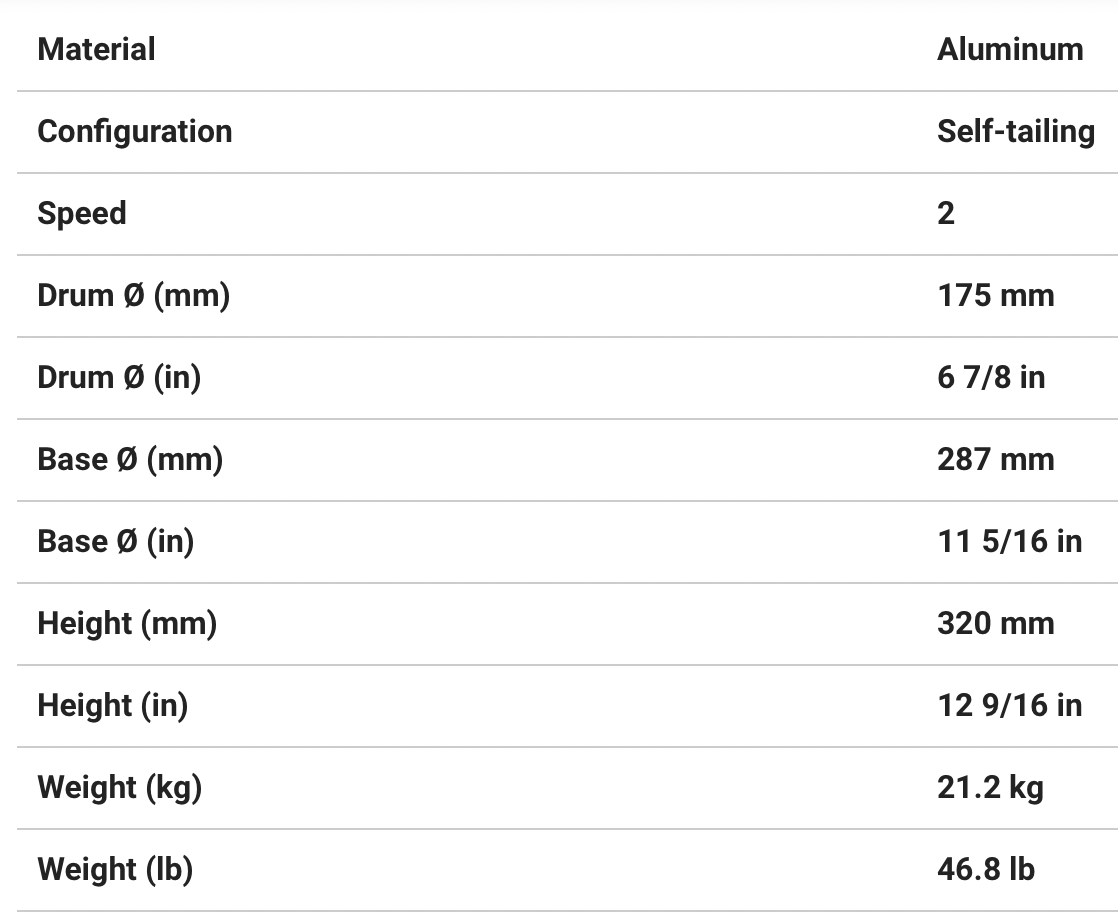Screen dimensions: 1118x920
Task: Click the Speed row label
Action: click(82, 213)
